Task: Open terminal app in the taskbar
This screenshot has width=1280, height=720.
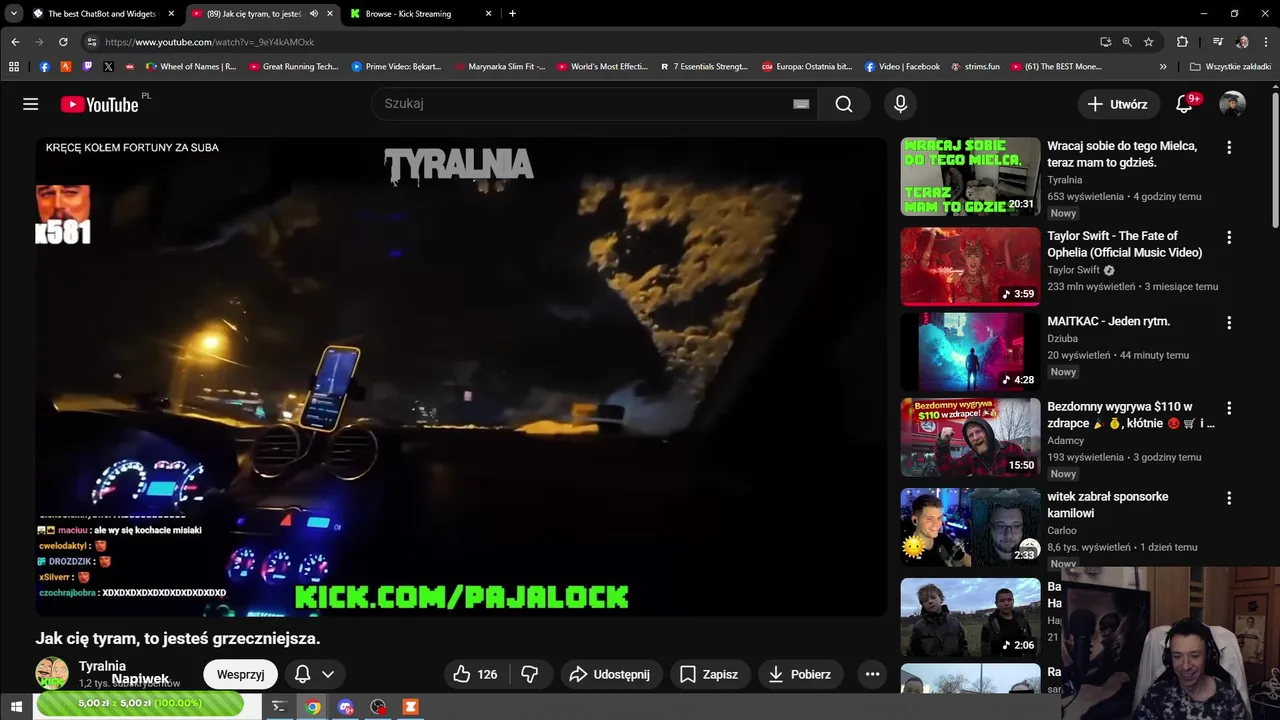Action: (x=279, y=707)
